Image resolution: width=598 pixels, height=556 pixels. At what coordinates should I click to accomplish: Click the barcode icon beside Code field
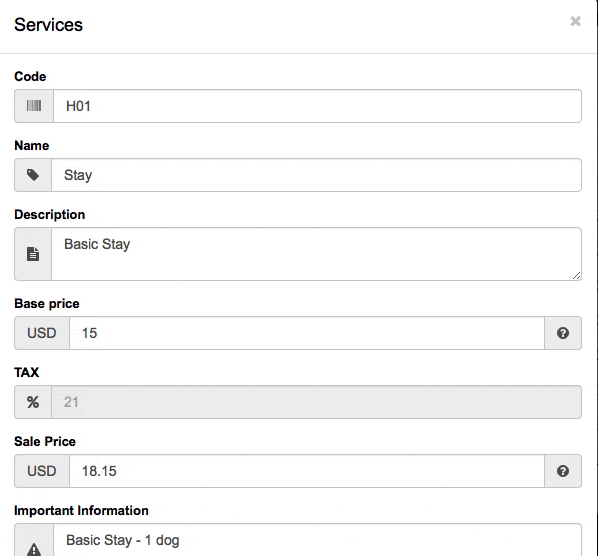coord(34,106)
